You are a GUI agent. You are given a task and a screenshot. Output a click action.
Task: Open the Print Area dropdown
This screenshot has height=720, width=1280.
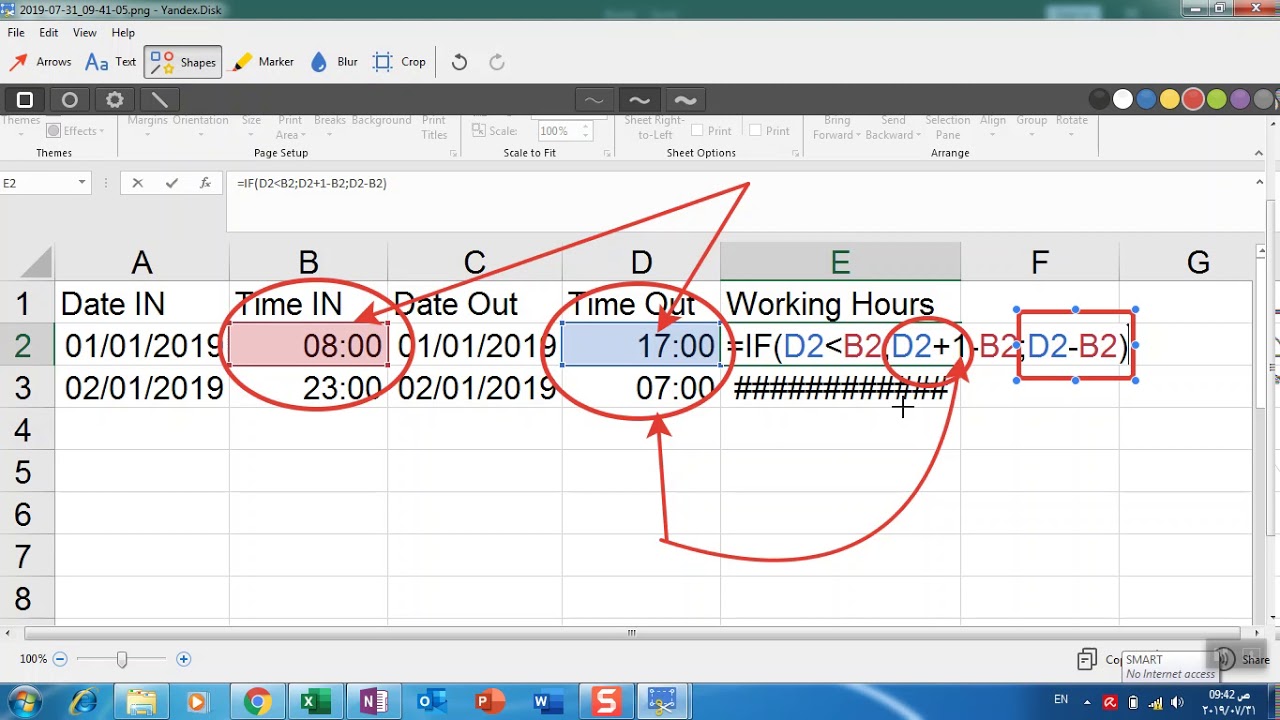coord(290,128)
